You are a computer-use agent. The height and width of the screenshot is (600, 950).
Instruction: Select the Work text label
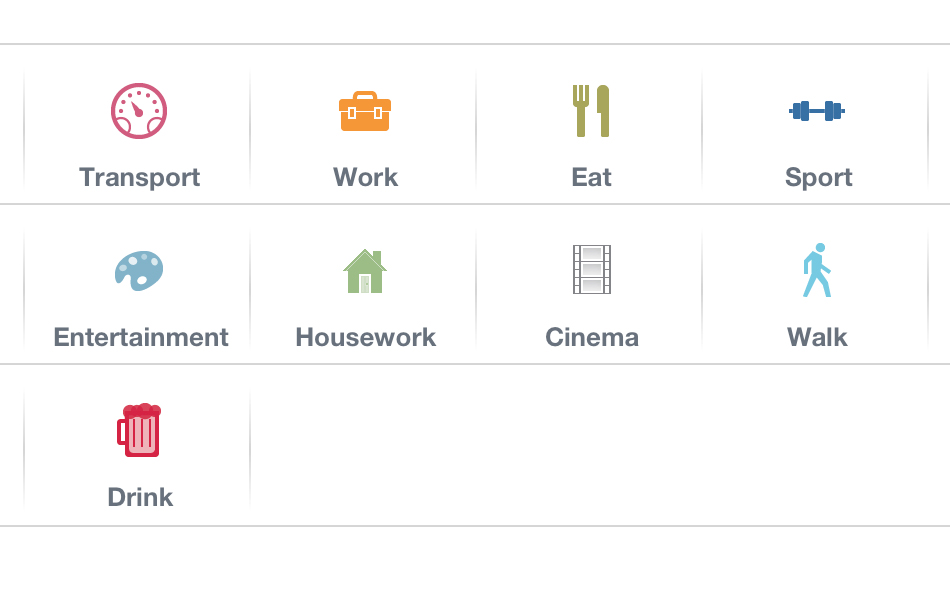pos(365,177)
